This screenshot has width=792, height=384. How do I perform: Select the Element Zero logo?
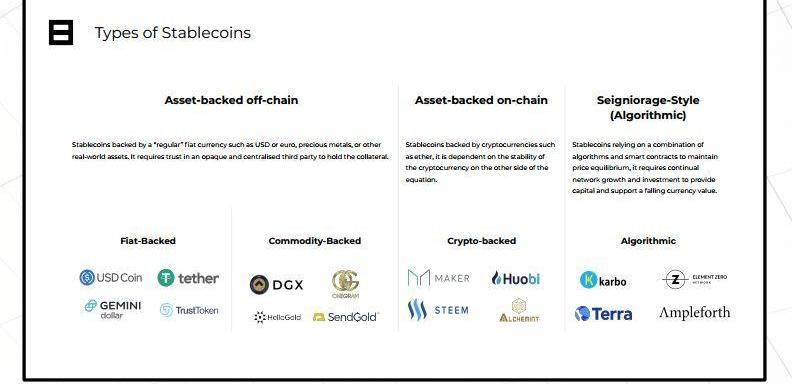[x=695, y=279]
